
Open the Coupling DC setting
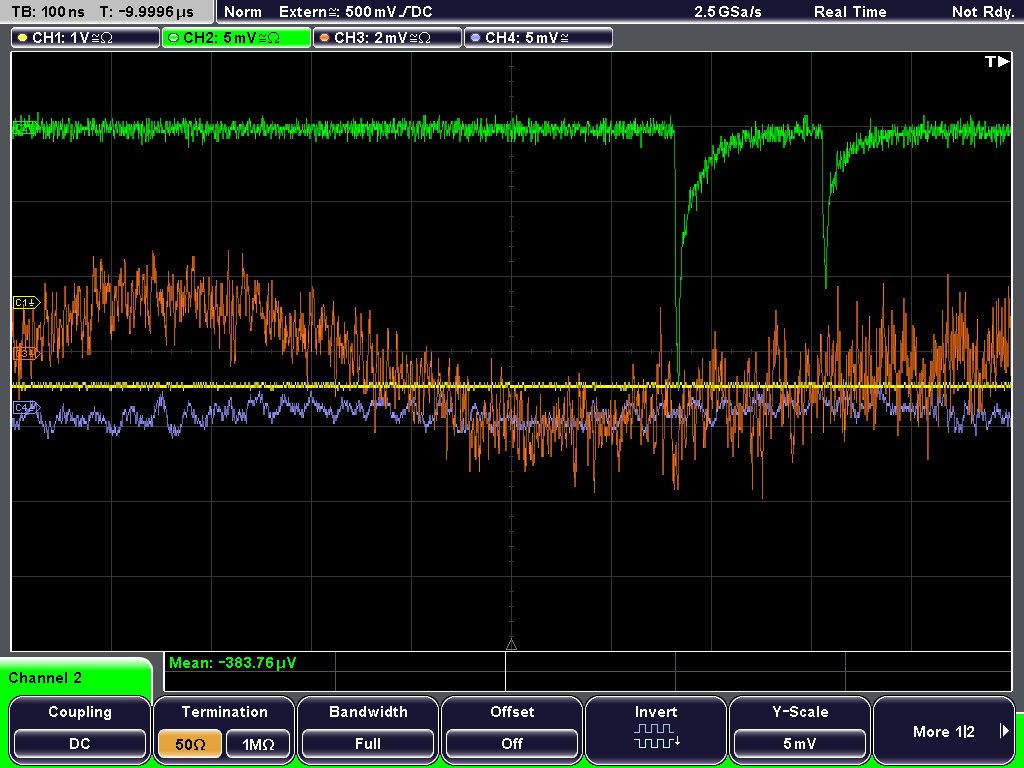click(80, 743)
